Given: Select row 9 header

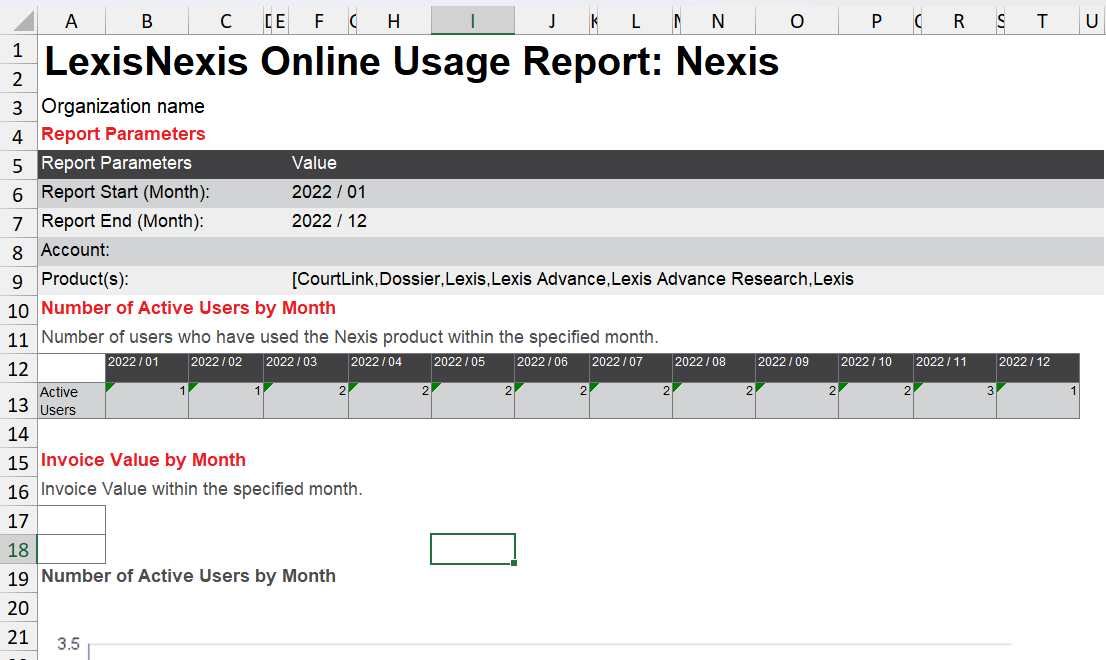Looking at the screenshot, I should click(x=18, y=281).
